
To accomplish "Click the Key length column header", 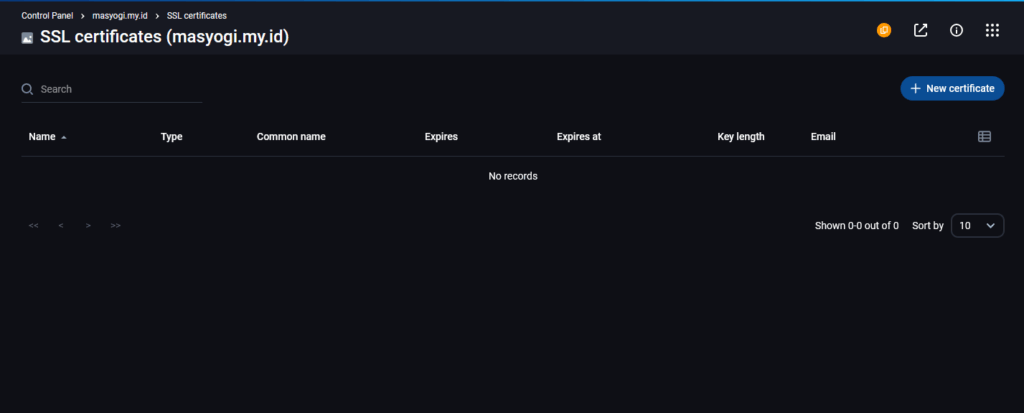I will point(741,137).
